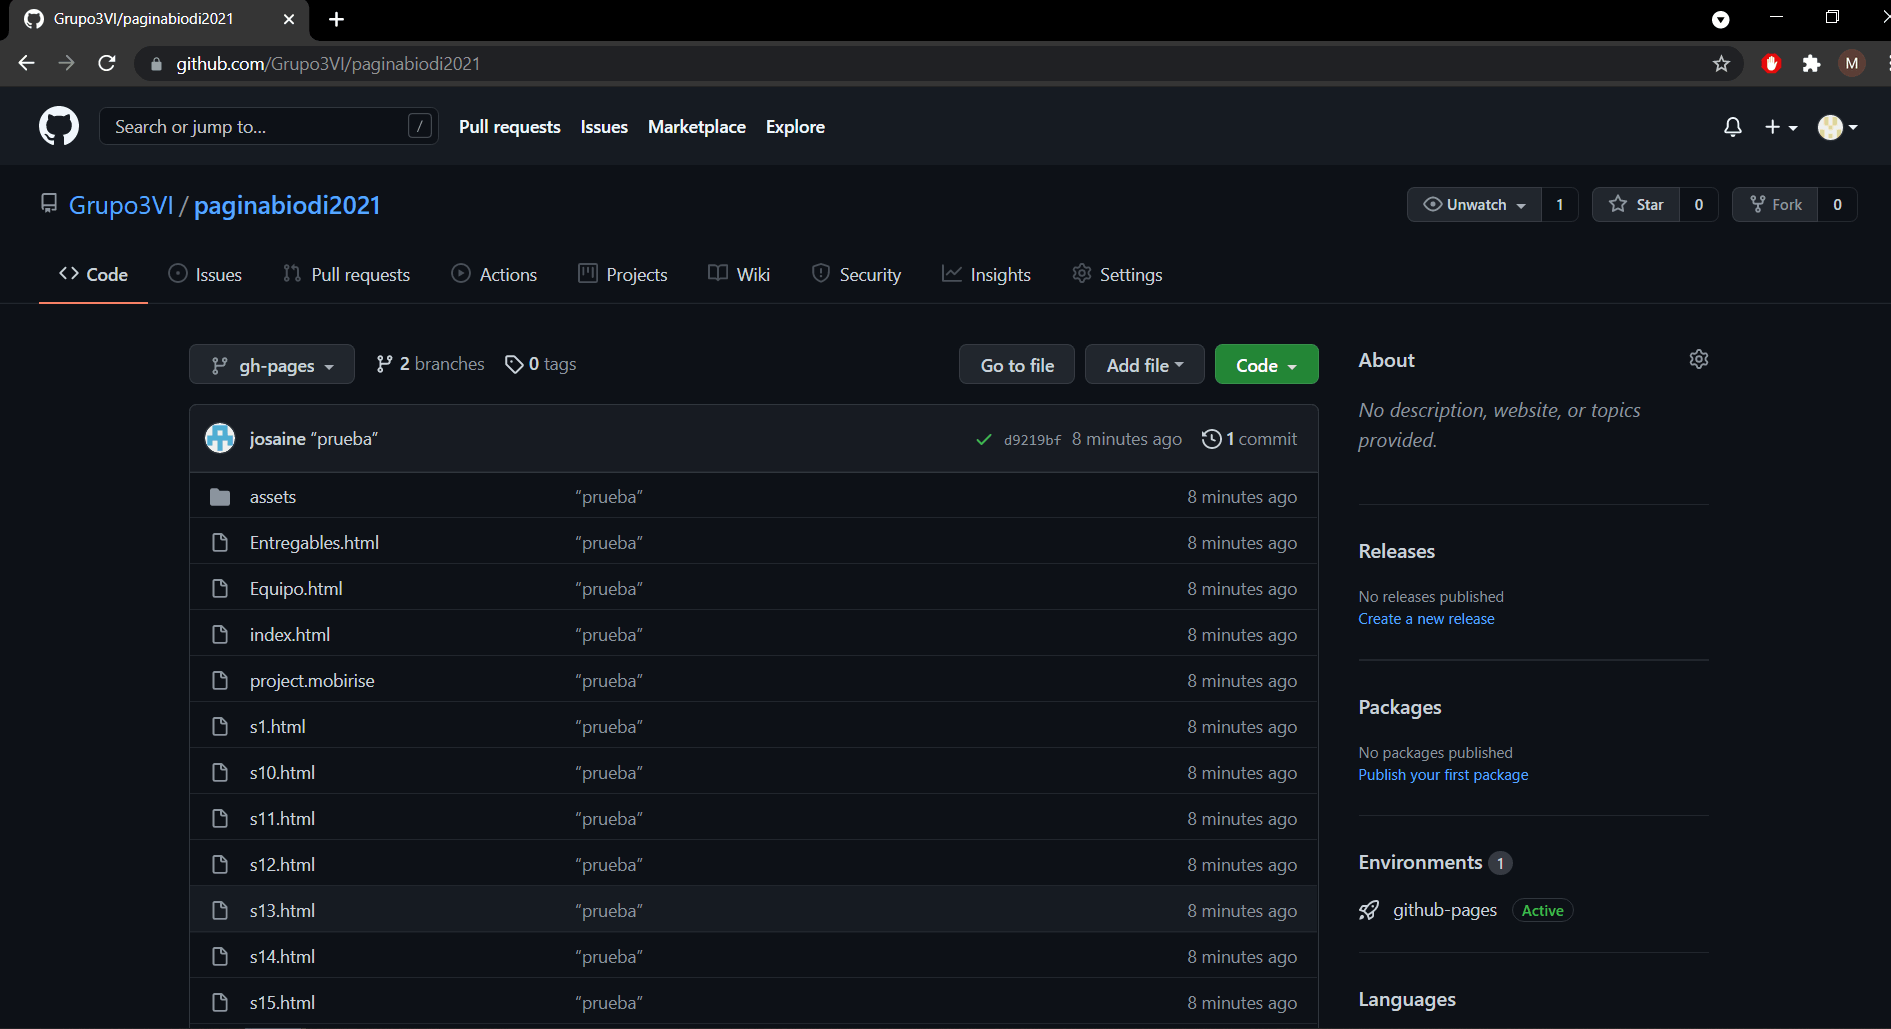Viewport: 1891px width, 1029px height.
Task: Open the repository Settings tab
Action: click(x=1117, y=274)
